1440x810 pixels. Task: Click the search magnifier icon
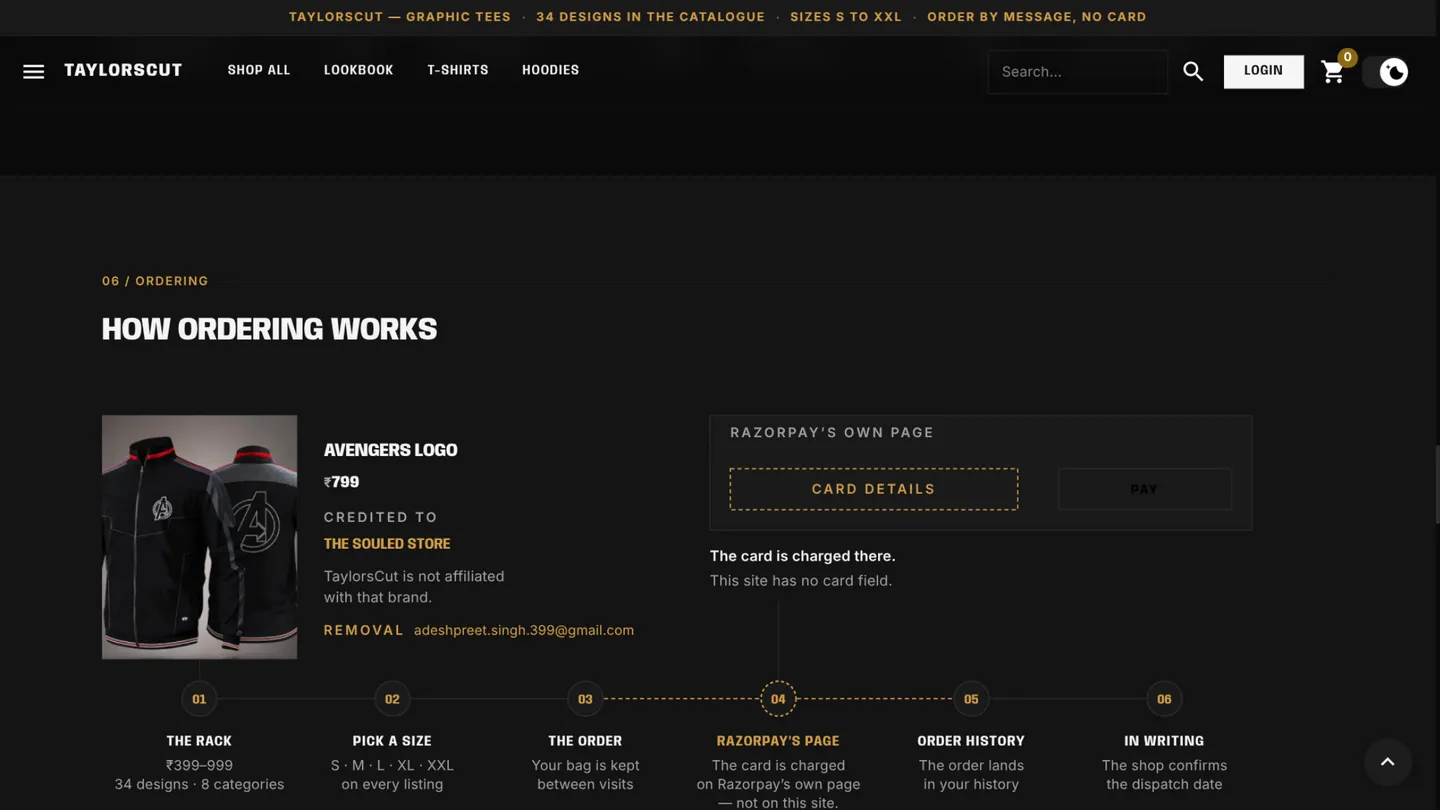point(1193,71)
